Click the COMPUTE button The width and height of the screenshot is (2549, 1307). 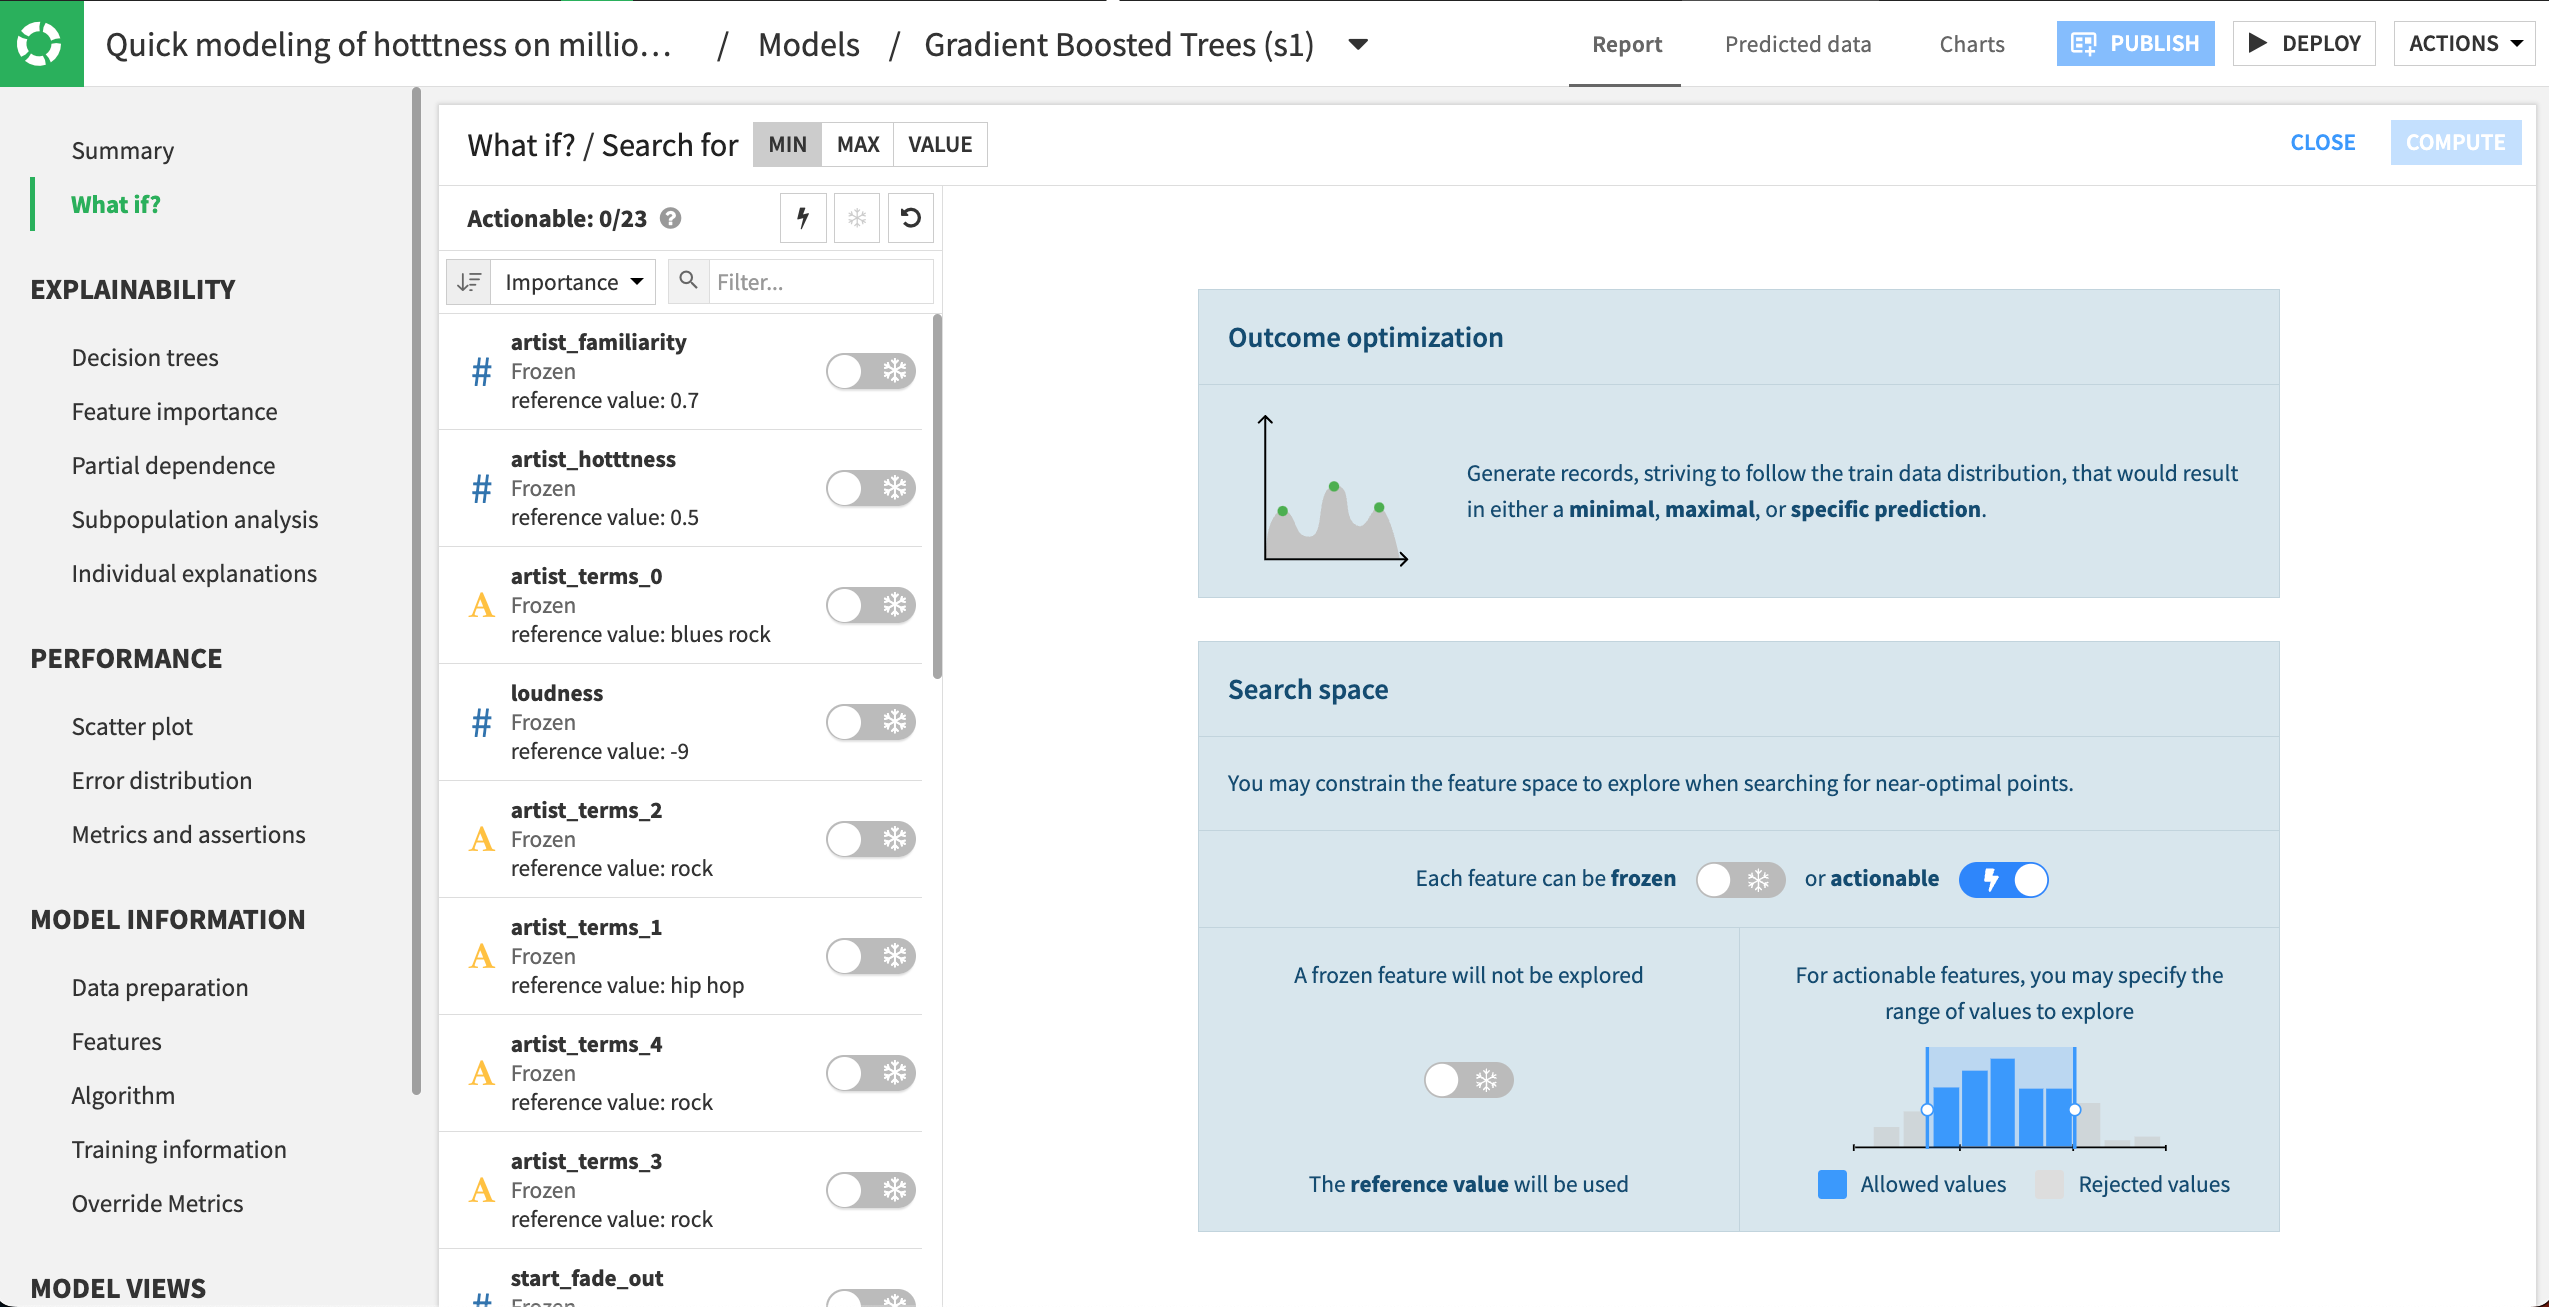2455,142
